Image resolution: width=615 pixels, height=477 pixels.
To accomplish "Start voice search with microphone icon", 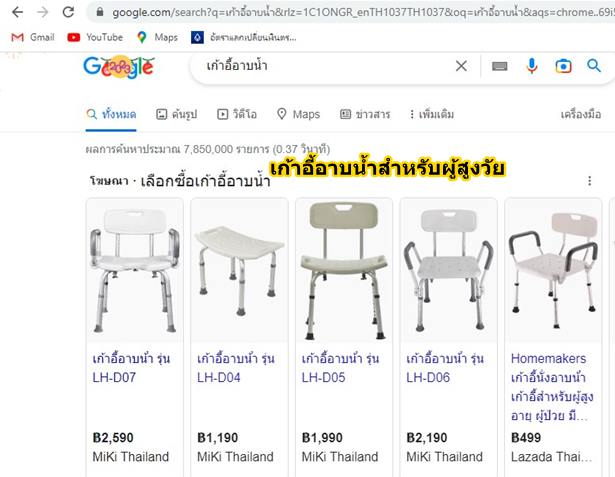I will tap(531, 66).
